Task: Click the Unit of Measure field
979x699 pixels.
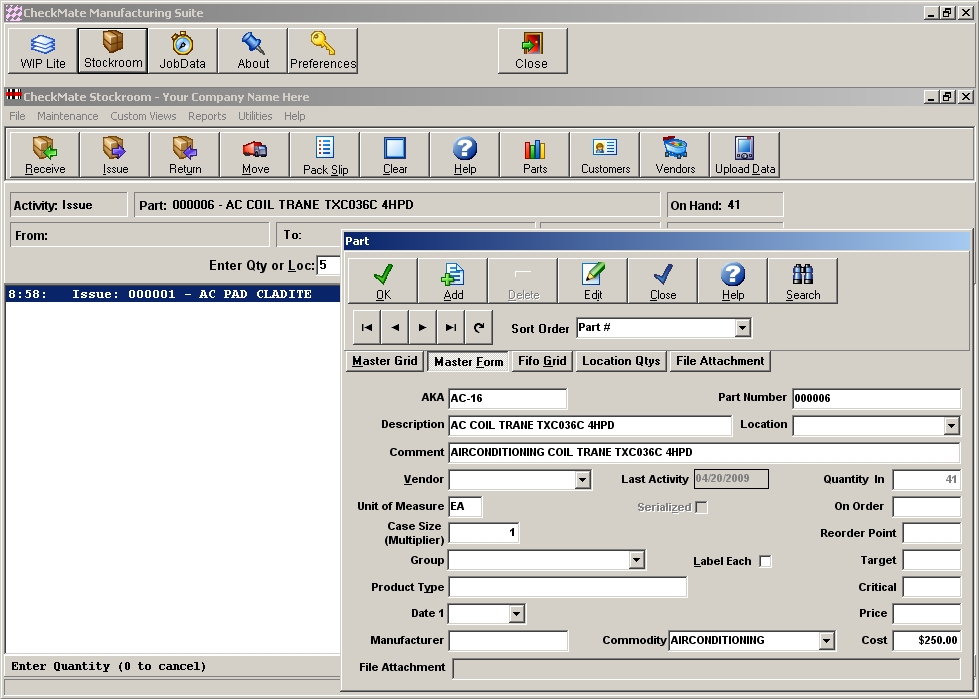Action: tap(465, 506)
